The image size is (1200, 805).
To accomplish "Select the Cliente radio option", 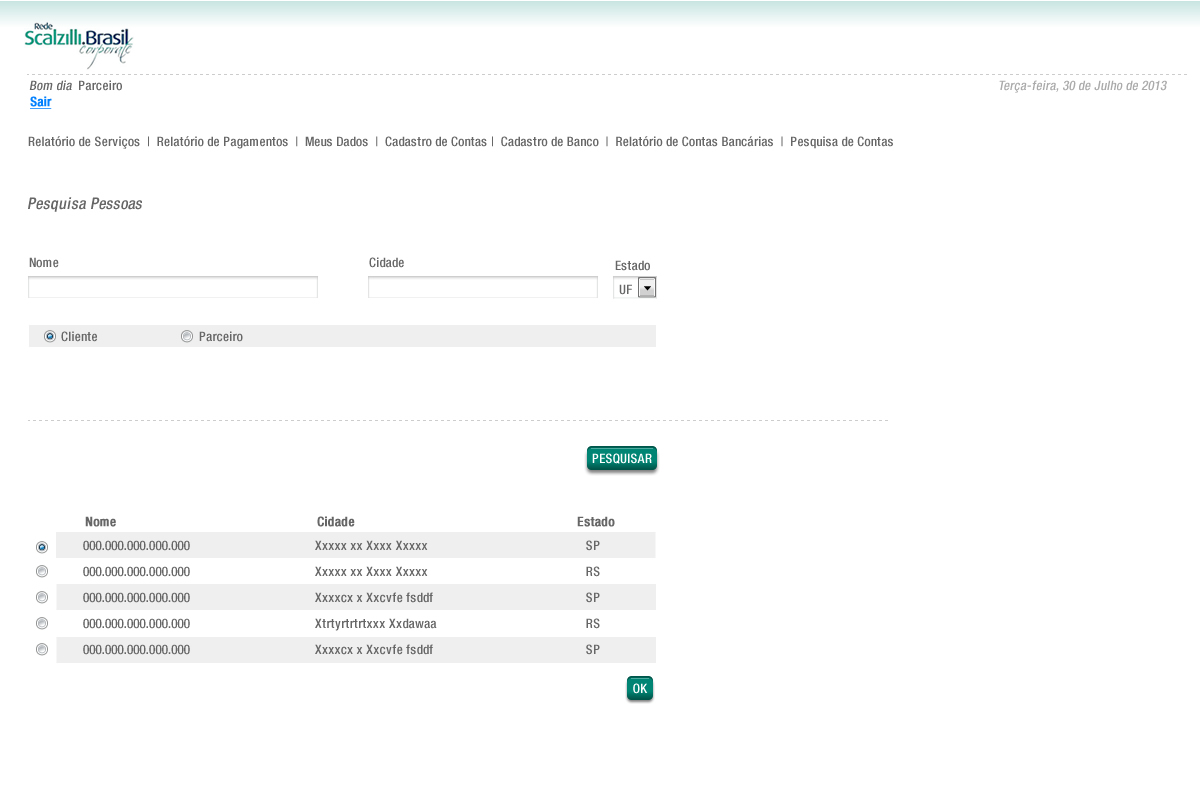I will click(x=50, y=337).
